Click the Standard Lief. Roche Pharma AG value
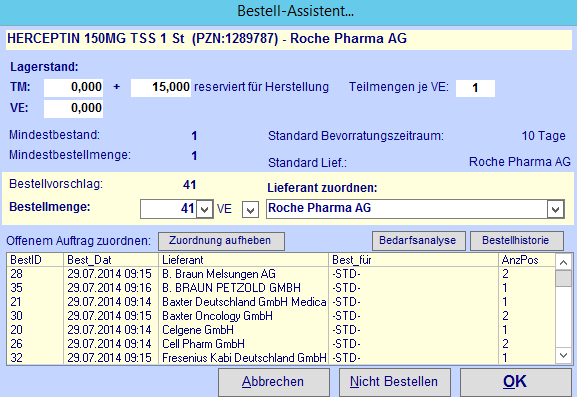577x397 pixels. pos(520,162)
